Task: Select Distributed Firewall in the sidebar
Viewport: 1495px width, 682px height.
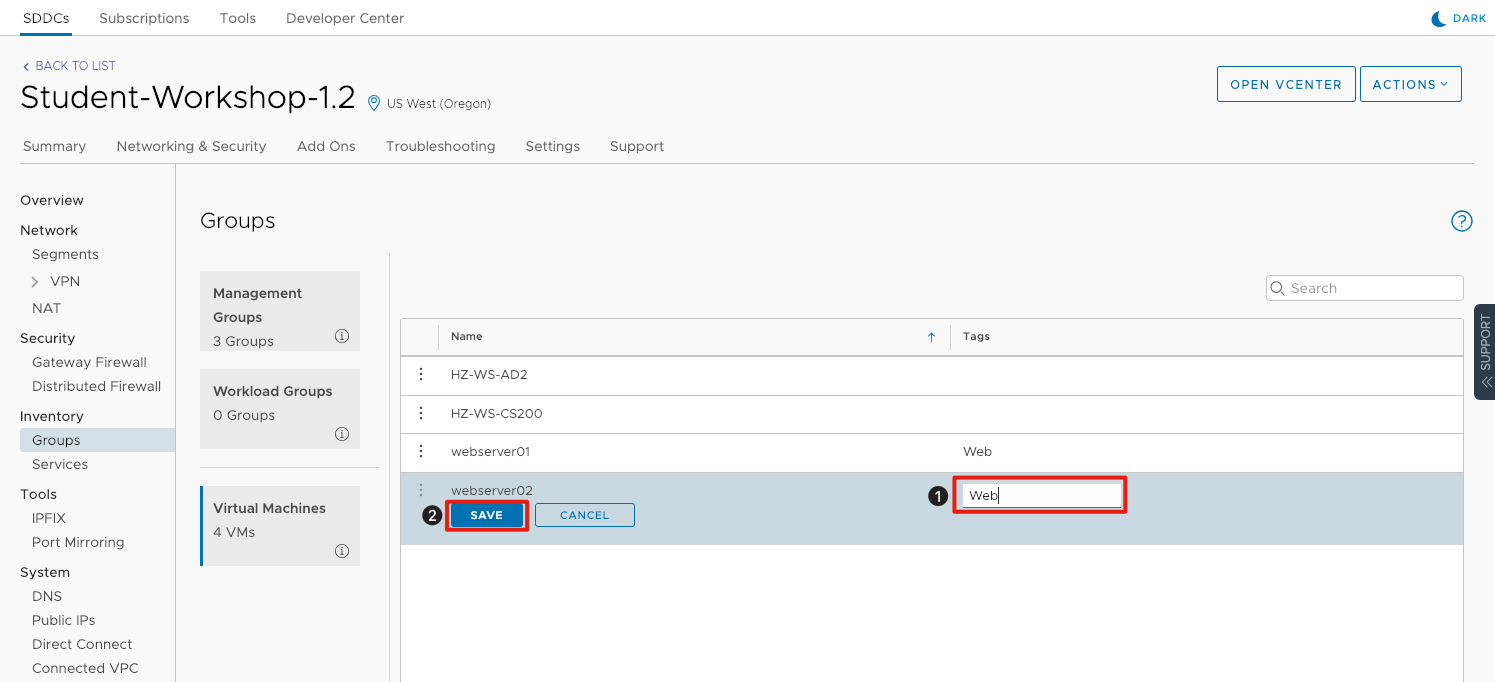Action: [96, 386]
